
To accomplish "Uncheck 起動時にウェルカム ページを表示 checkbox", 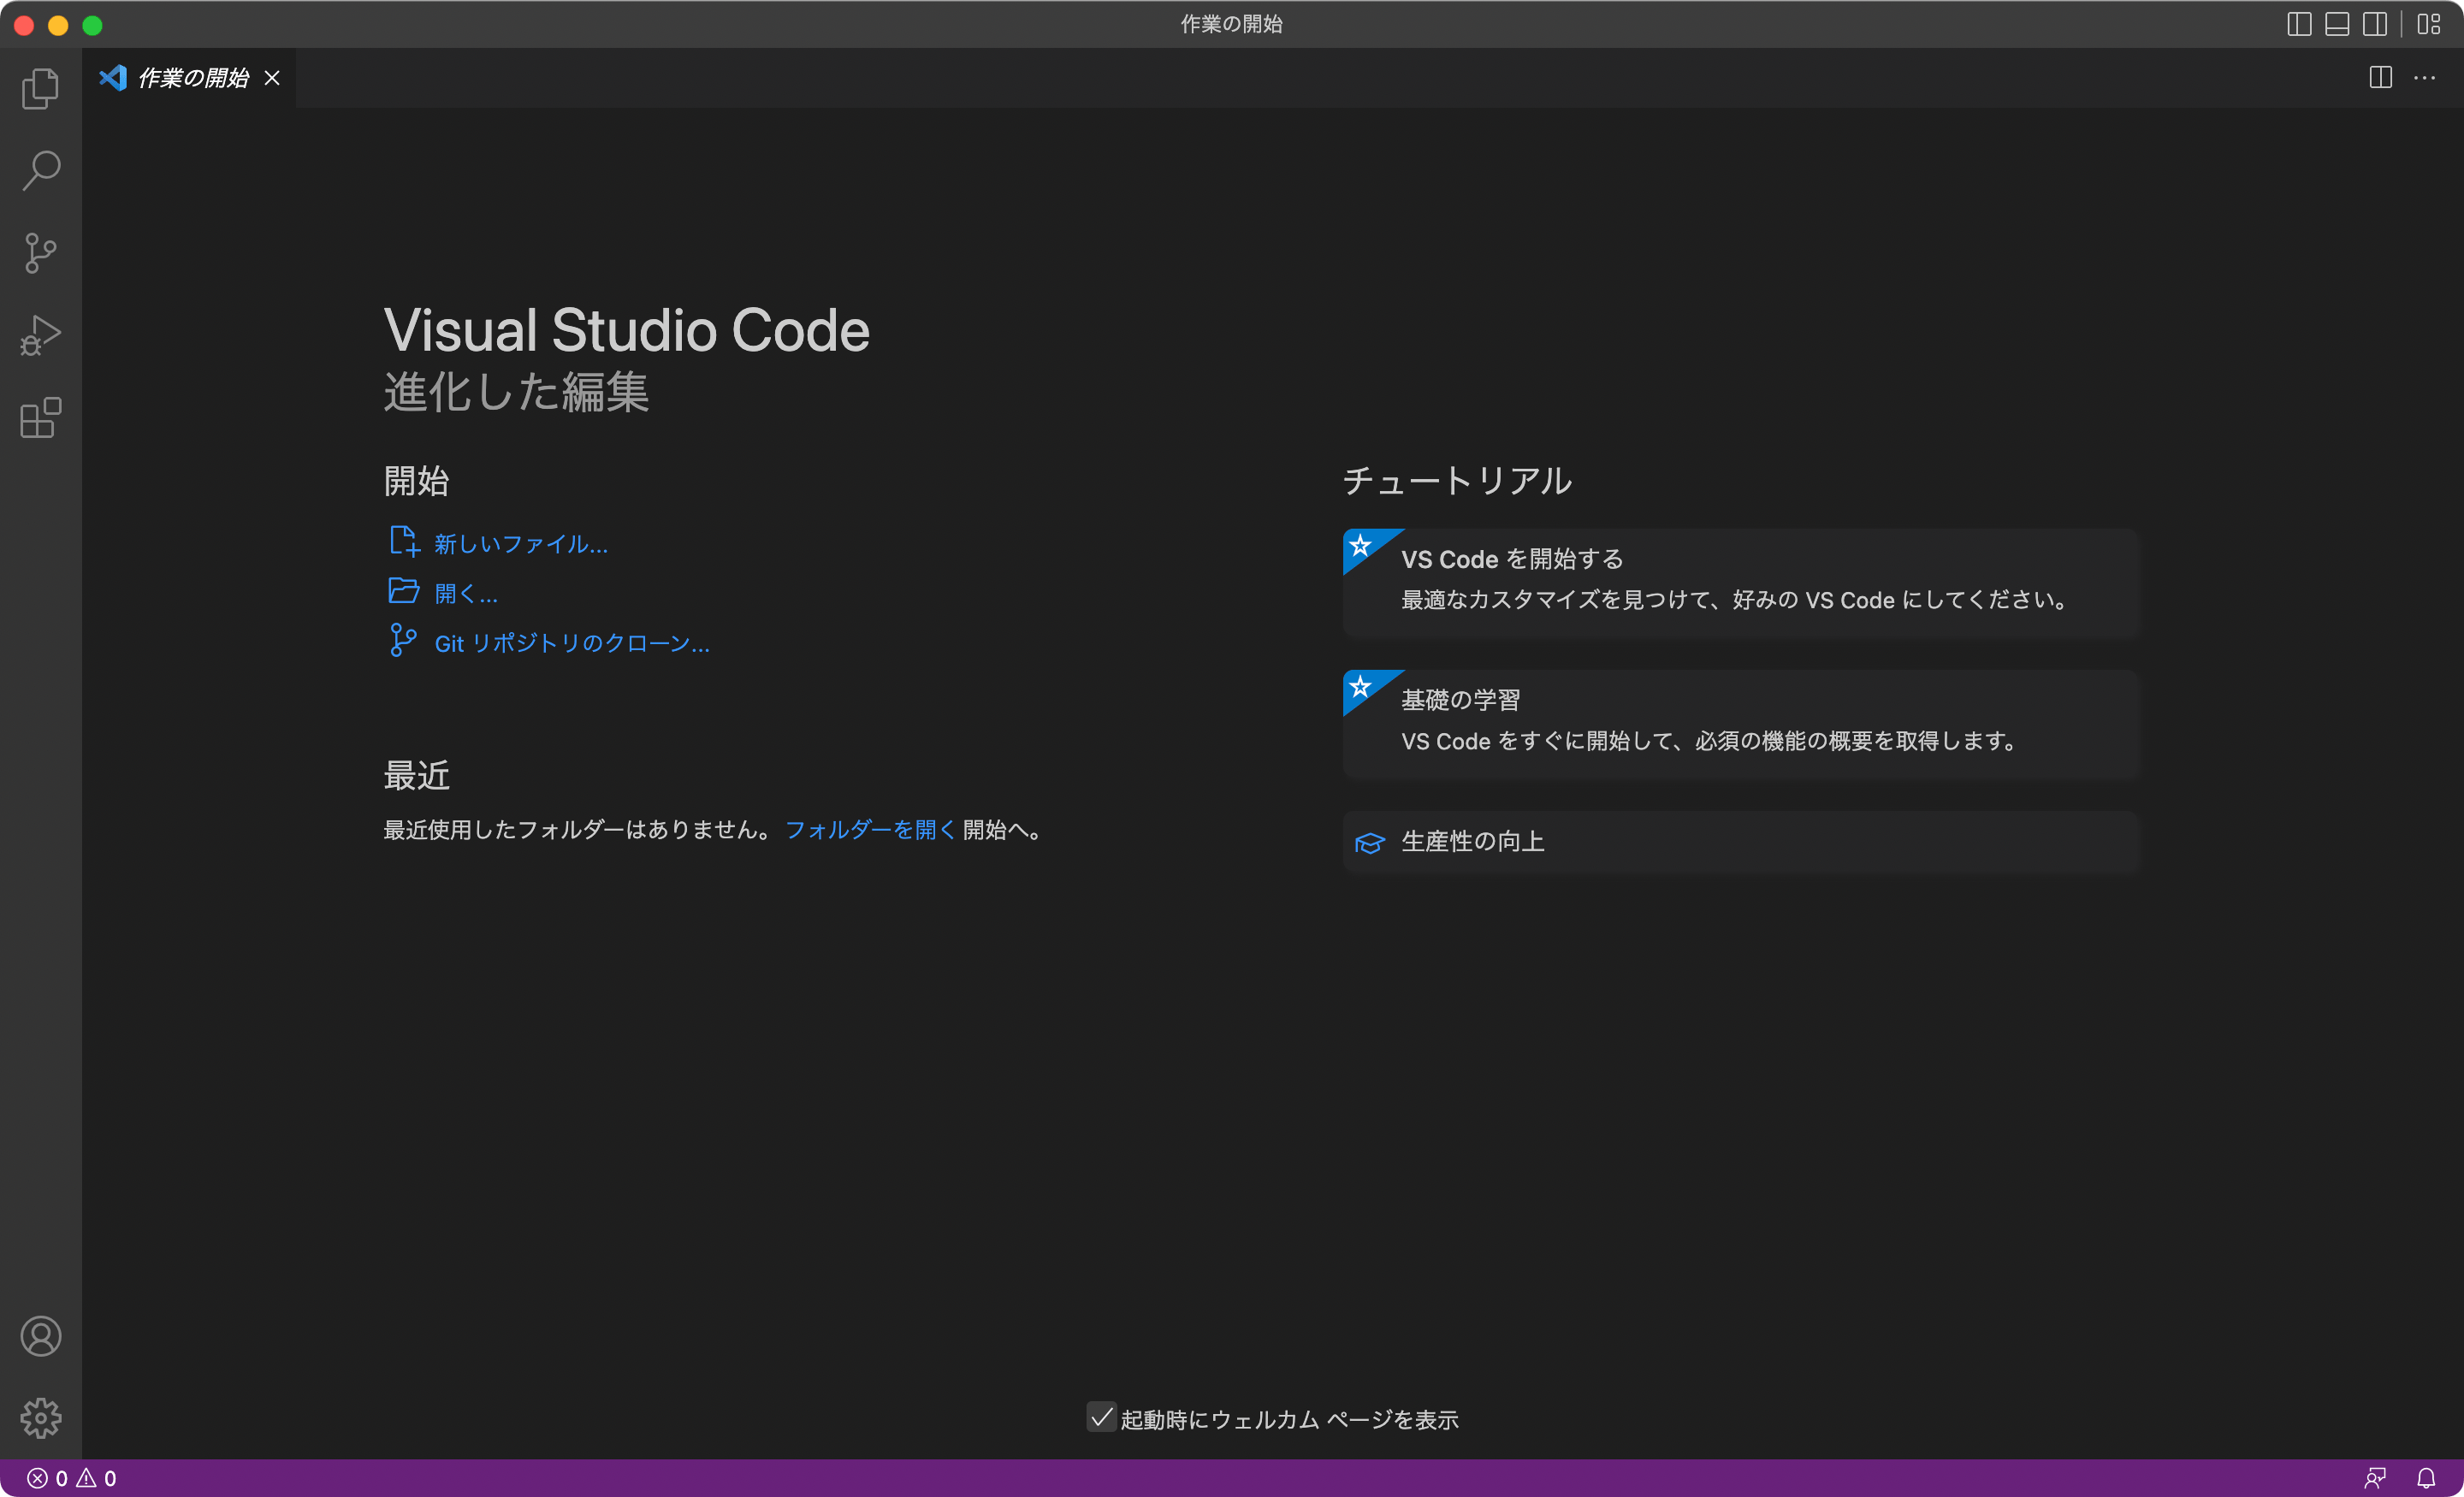I will 1101,1417.
